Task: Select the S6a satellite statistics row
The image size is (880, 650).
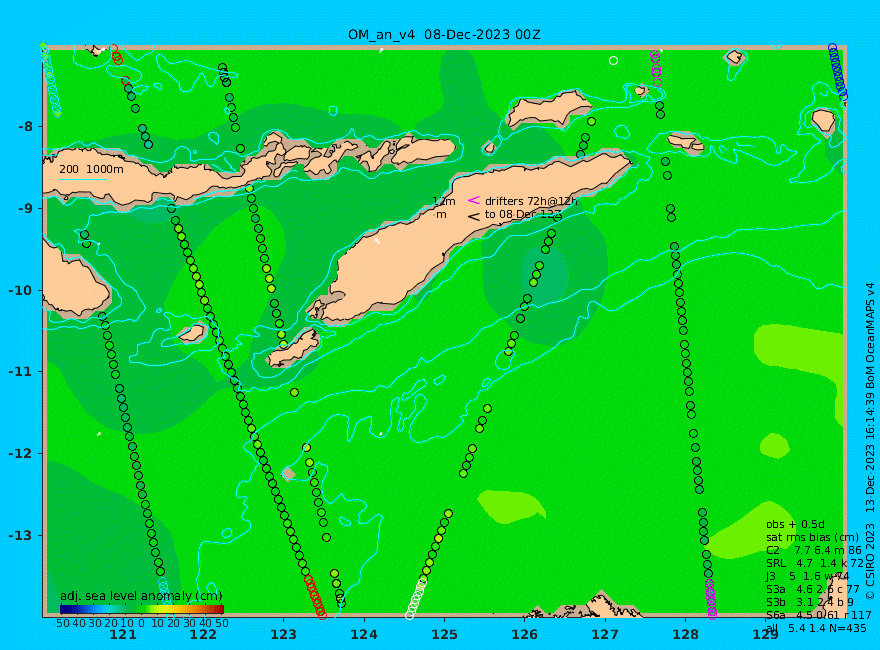Action: point(819,615)
